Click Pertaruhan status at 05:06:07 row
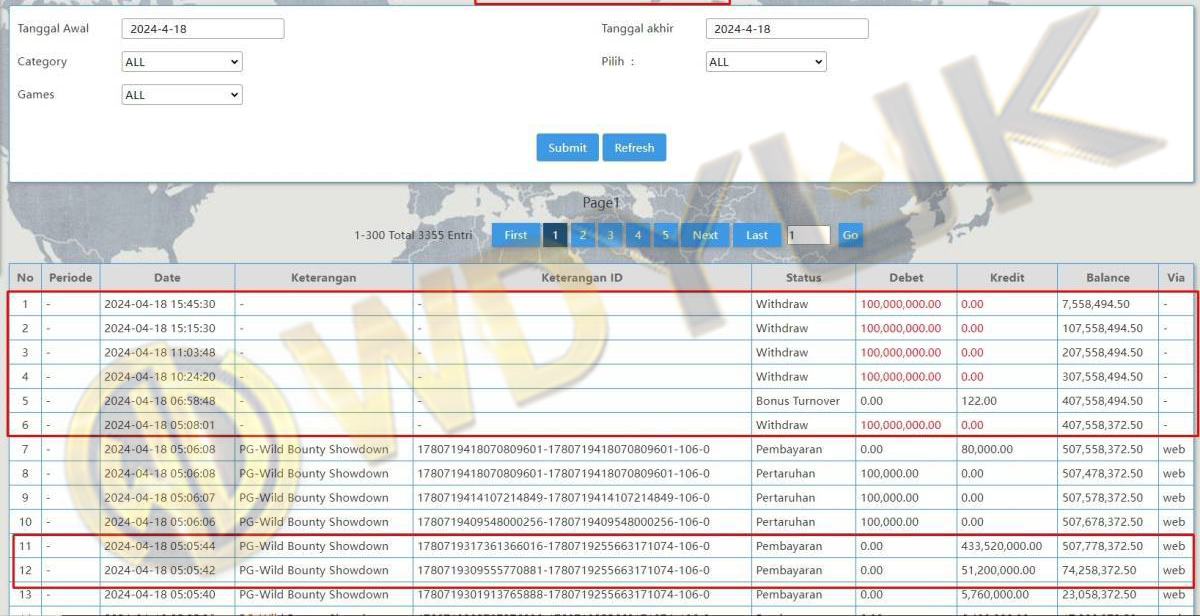 point(785,497)
